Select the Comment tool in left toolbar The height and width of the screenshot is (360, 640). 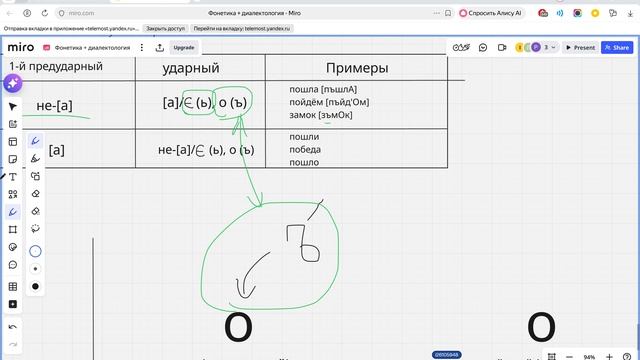coord(13,265)
